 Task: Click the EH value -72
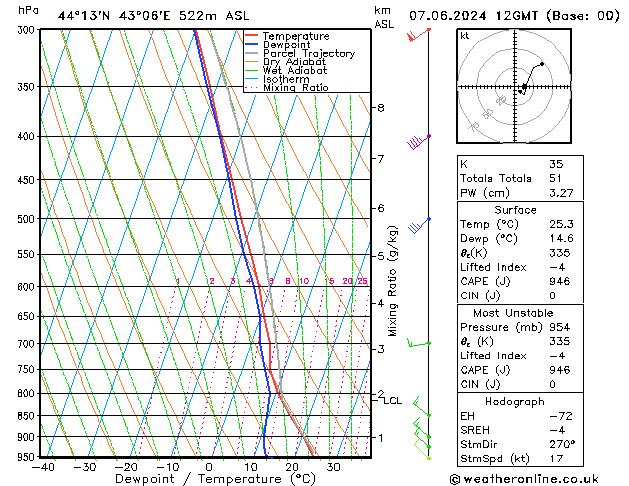pos(561,416)
